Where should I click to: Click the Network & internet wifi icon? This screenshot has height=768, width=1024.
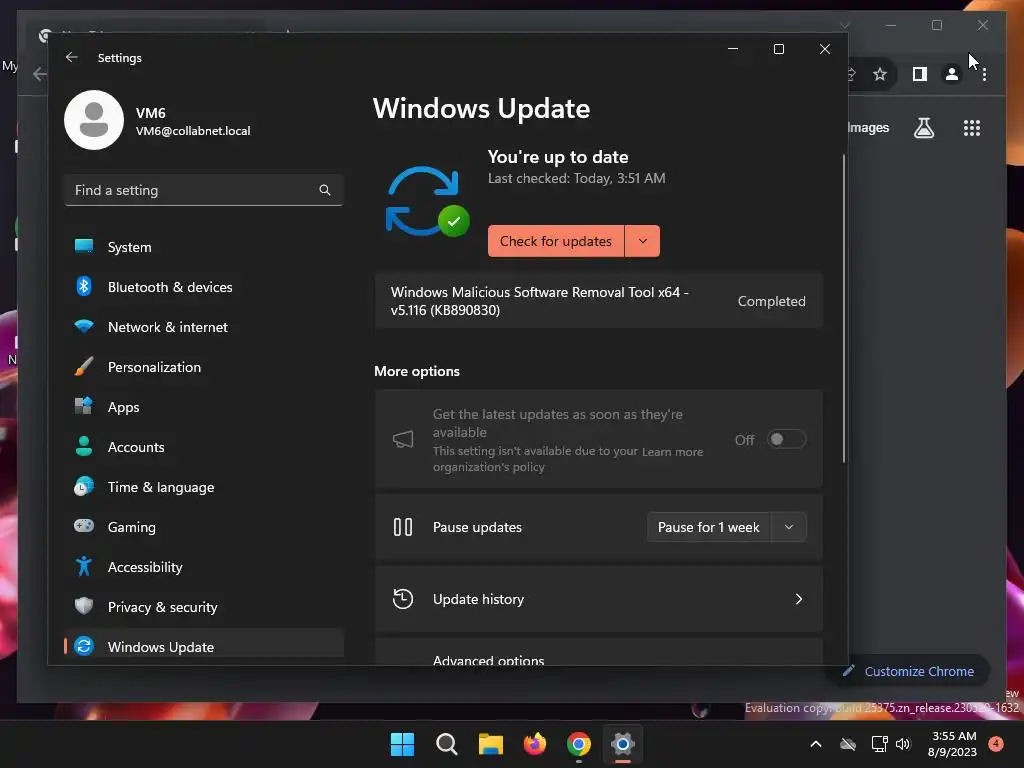tap(84, 327)
